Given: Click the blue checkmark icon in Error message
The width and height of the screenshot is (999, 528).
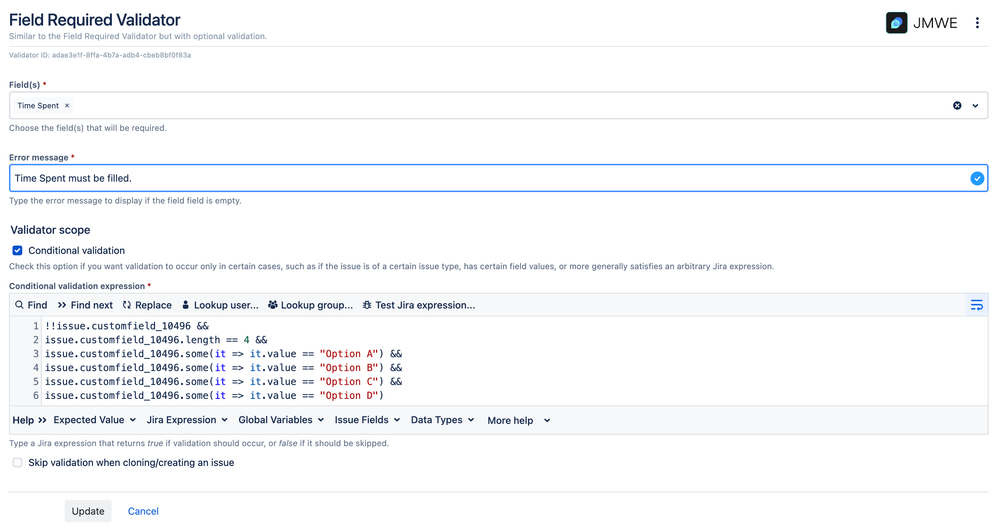Looking at the screenshot, I should (977, 178).
